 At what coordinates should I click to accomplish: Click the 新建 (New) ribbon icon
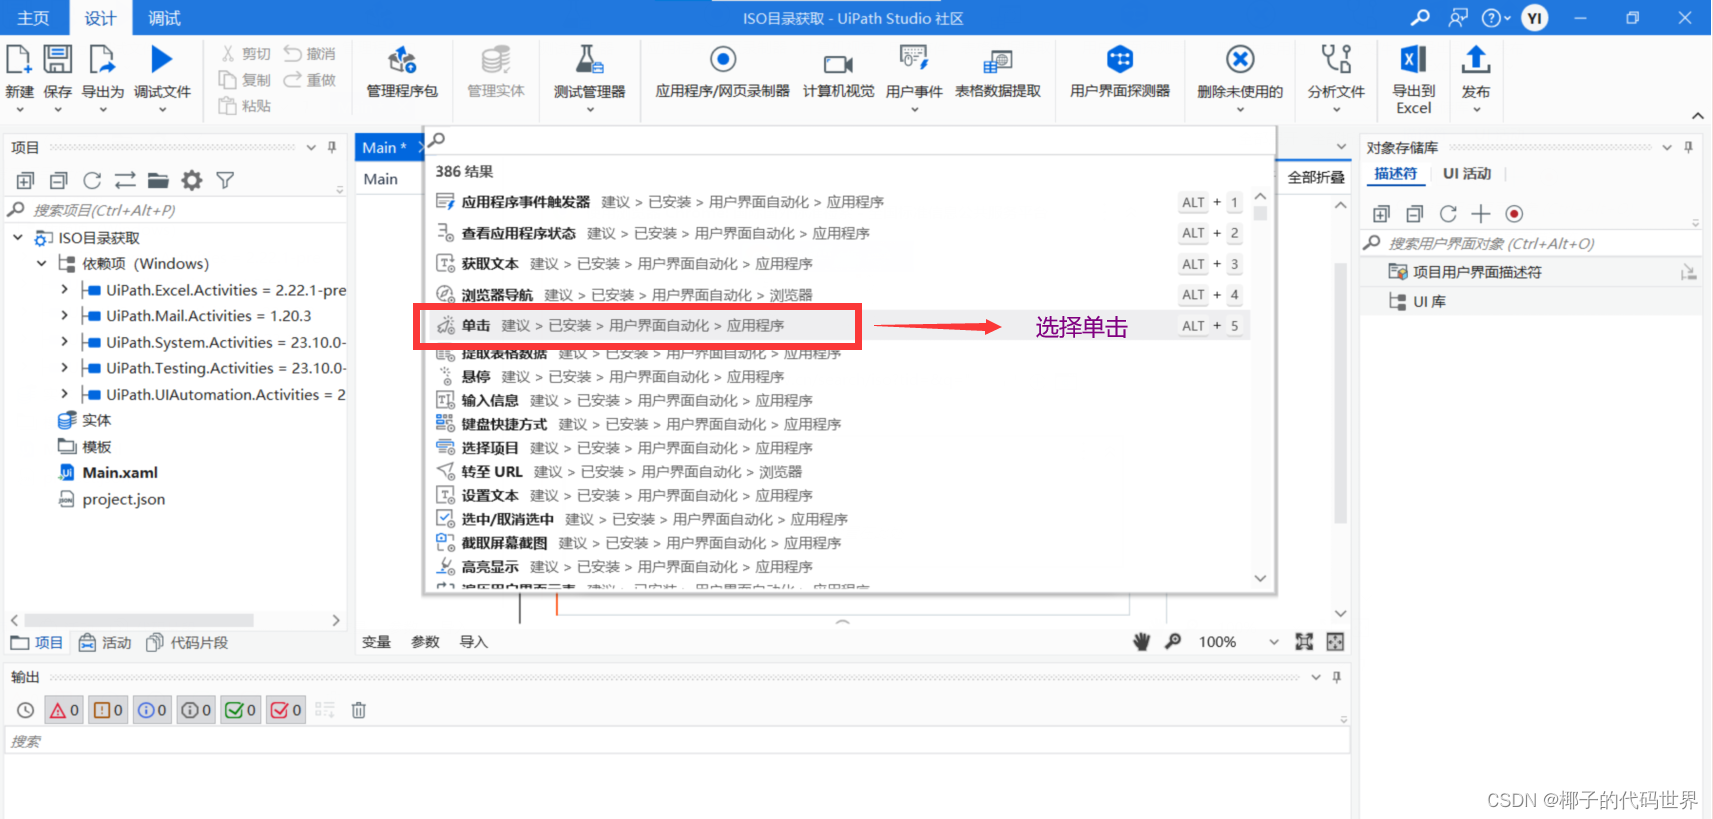click(x=19, y=60)
